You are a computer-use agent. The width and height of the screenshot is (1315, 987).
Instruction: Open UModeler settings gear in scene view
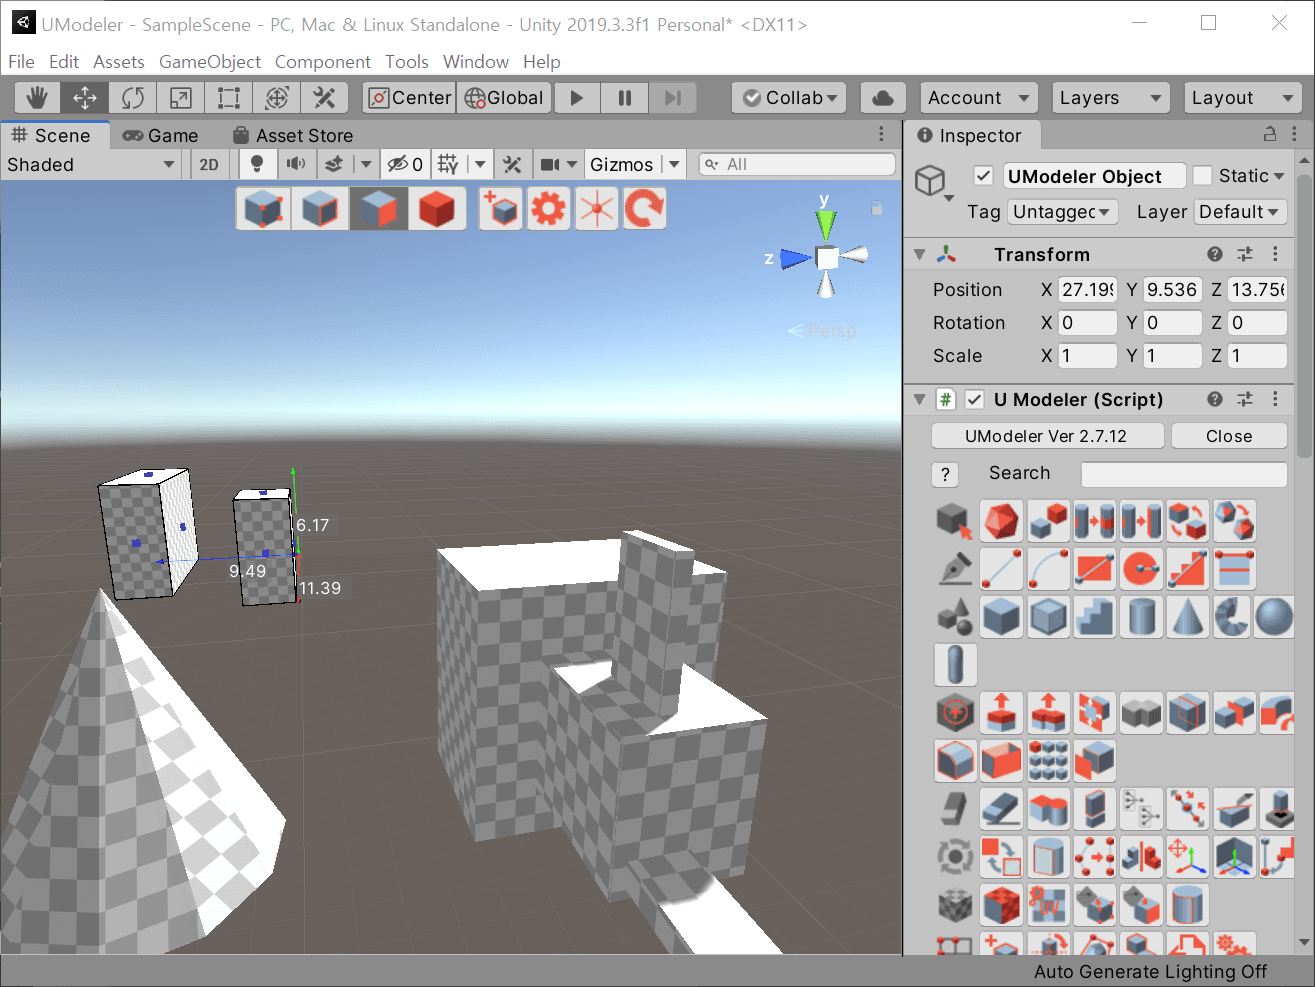point(548,209)
